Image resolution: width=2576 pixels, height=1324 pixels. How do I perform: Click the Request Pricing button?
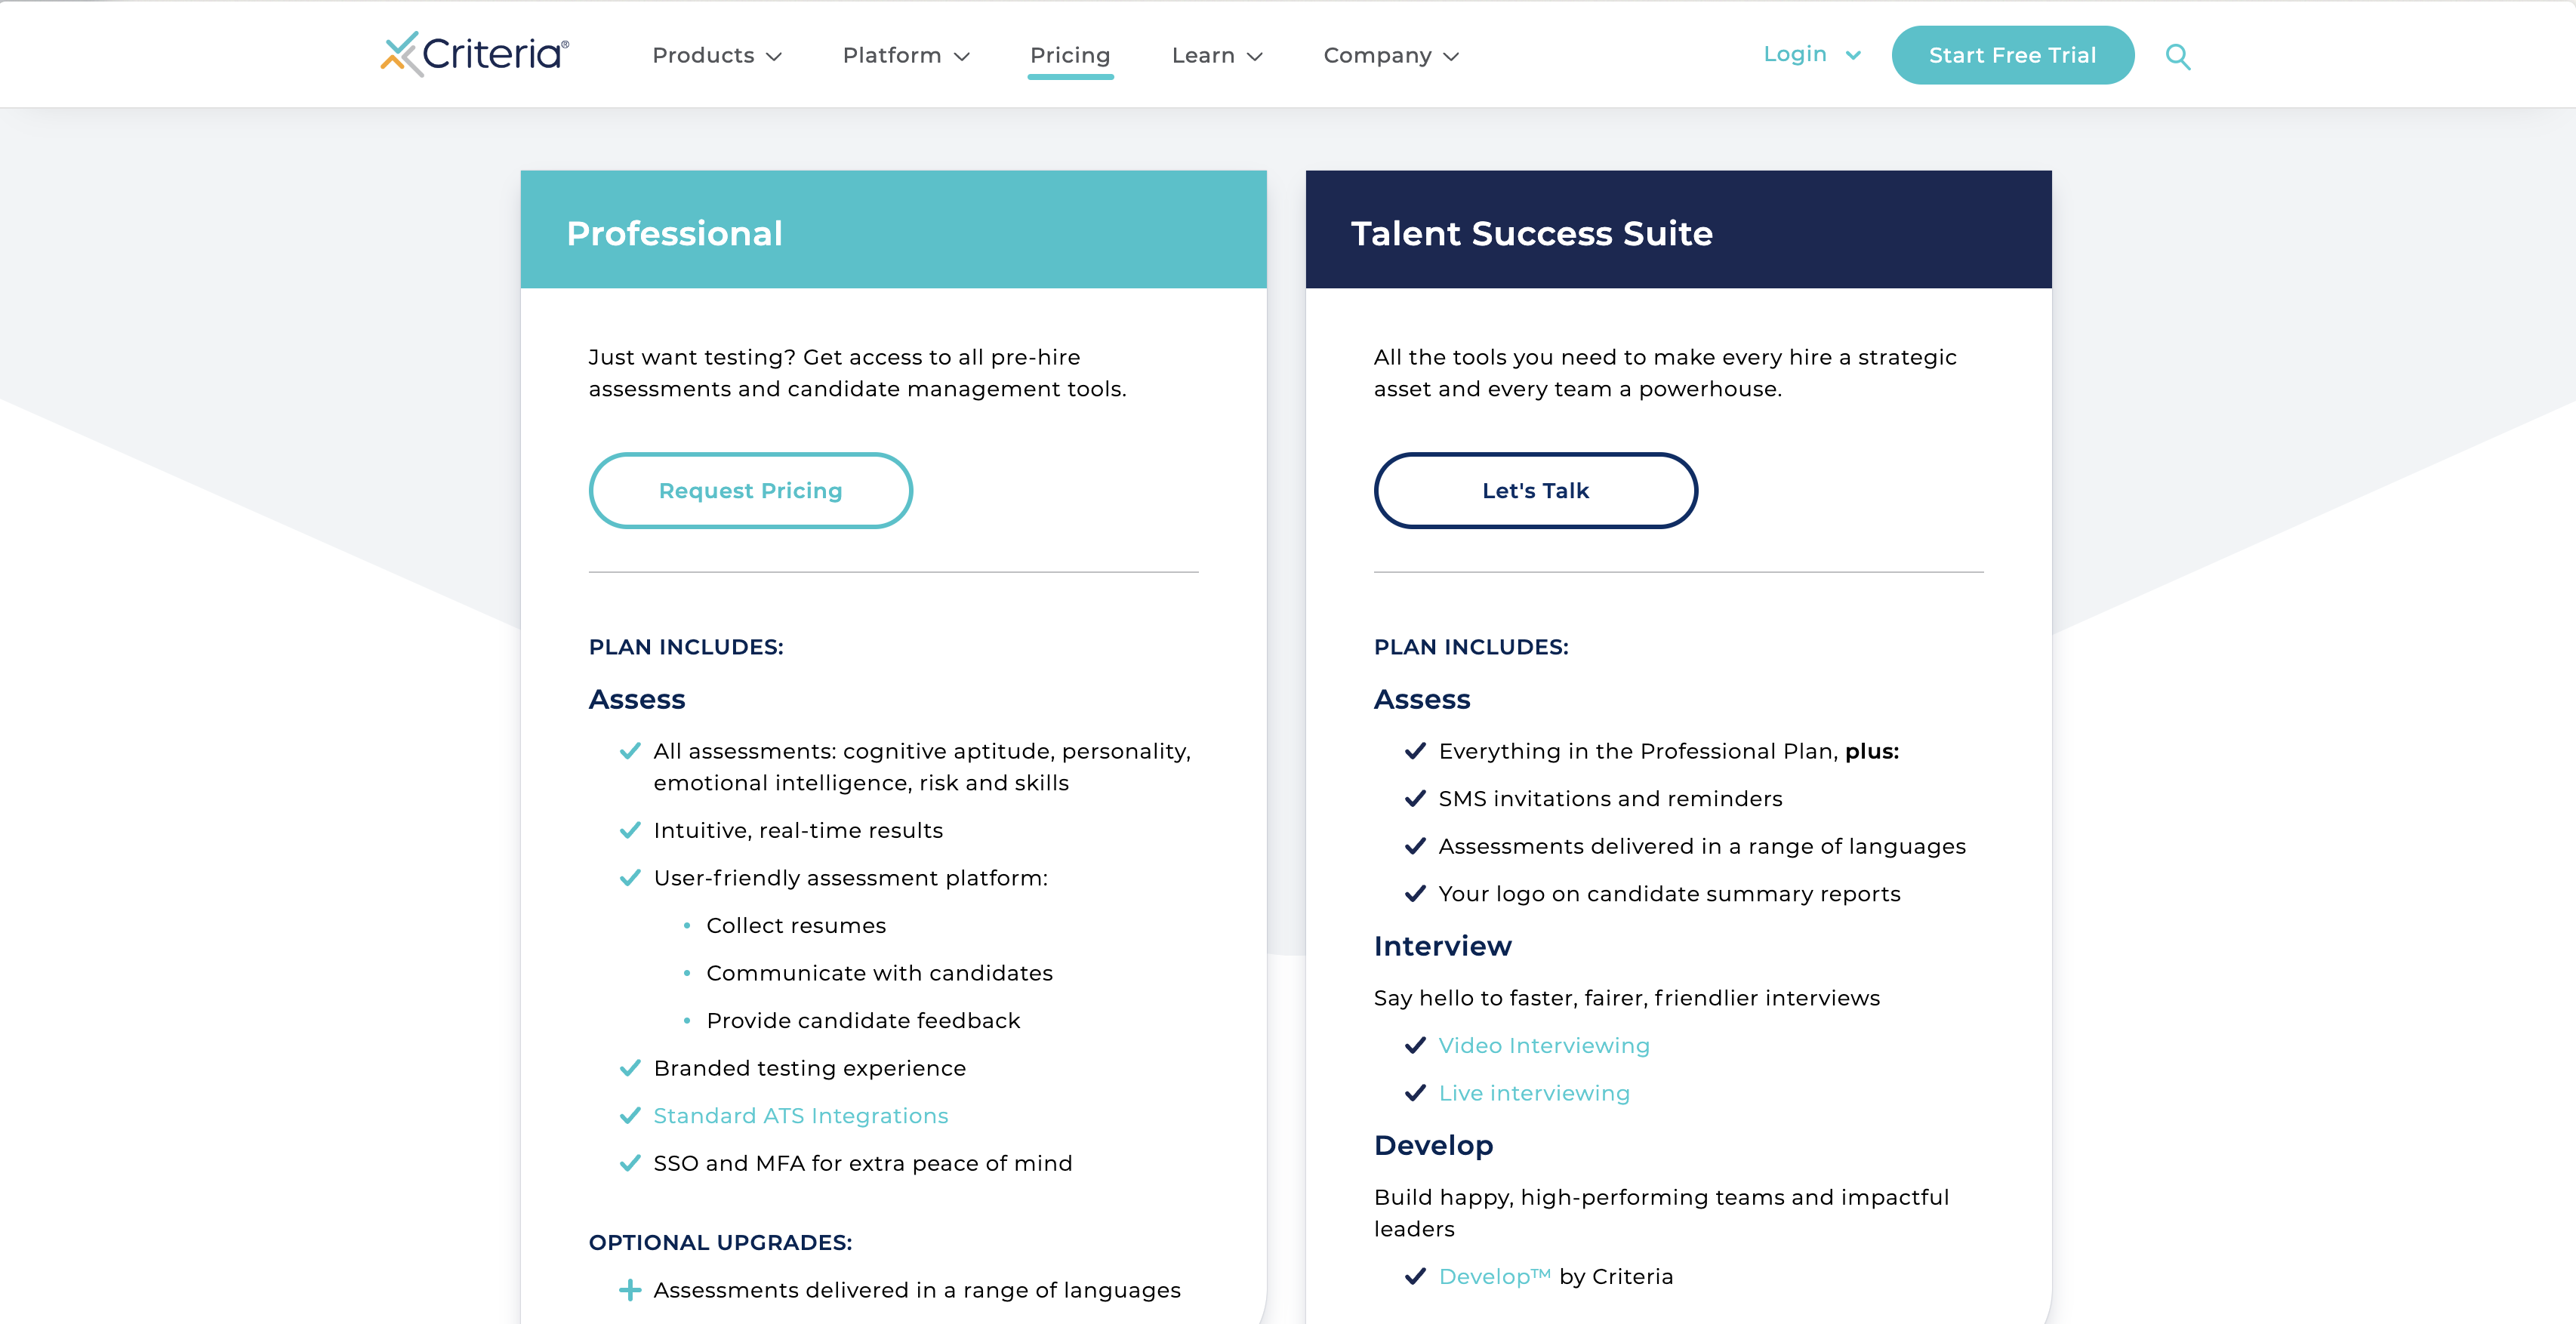coord(750,490)
